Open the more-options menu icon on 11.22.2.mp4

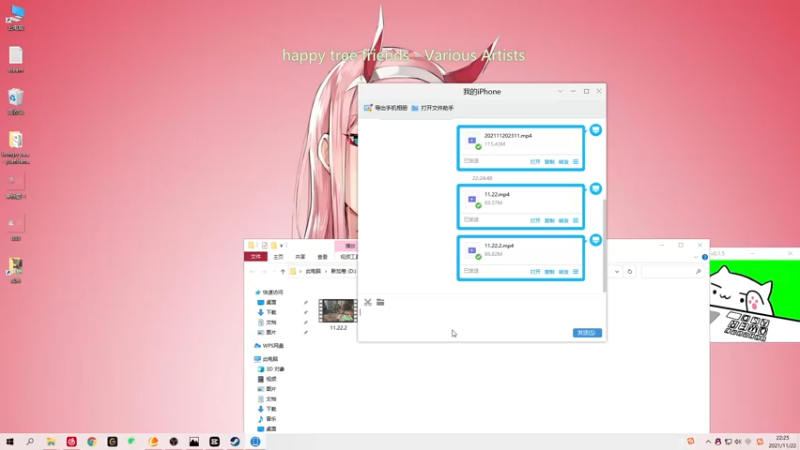coord(576,272)
